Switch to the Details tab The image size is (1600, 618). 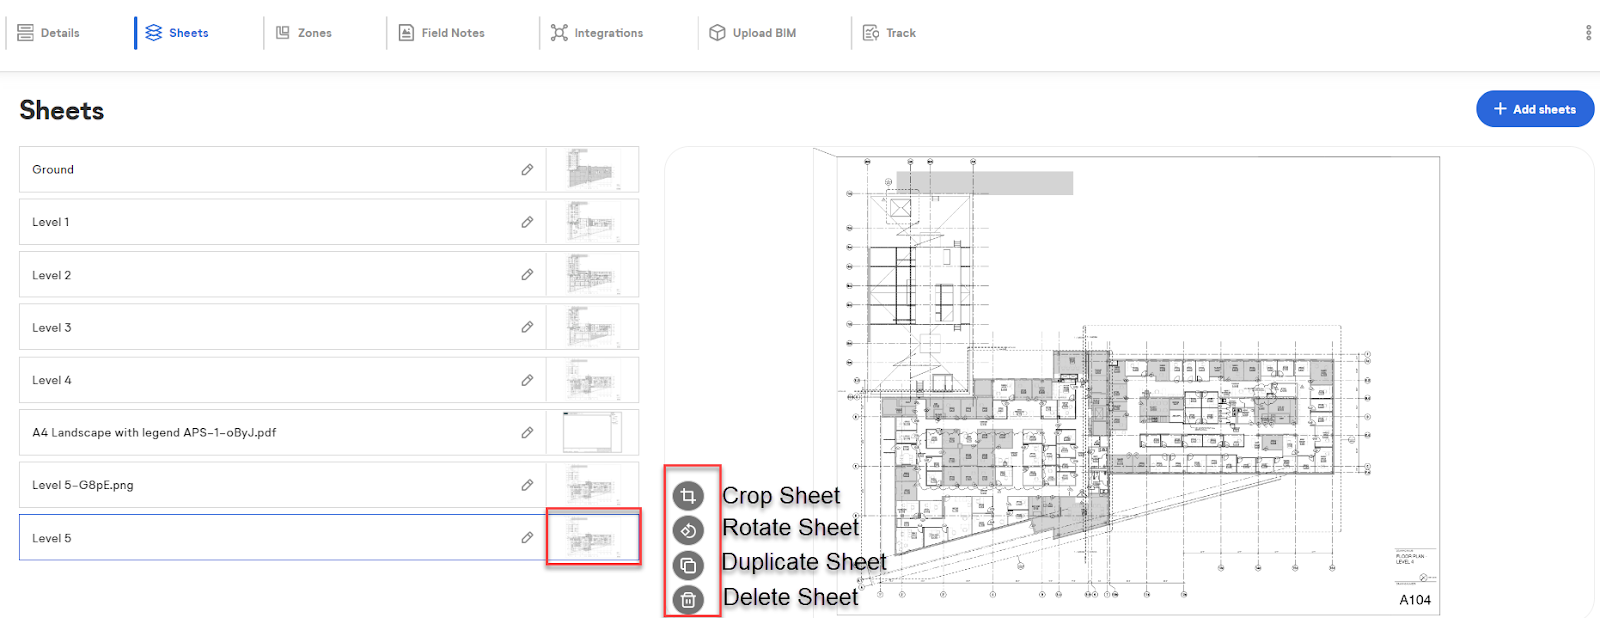(49, 33)
